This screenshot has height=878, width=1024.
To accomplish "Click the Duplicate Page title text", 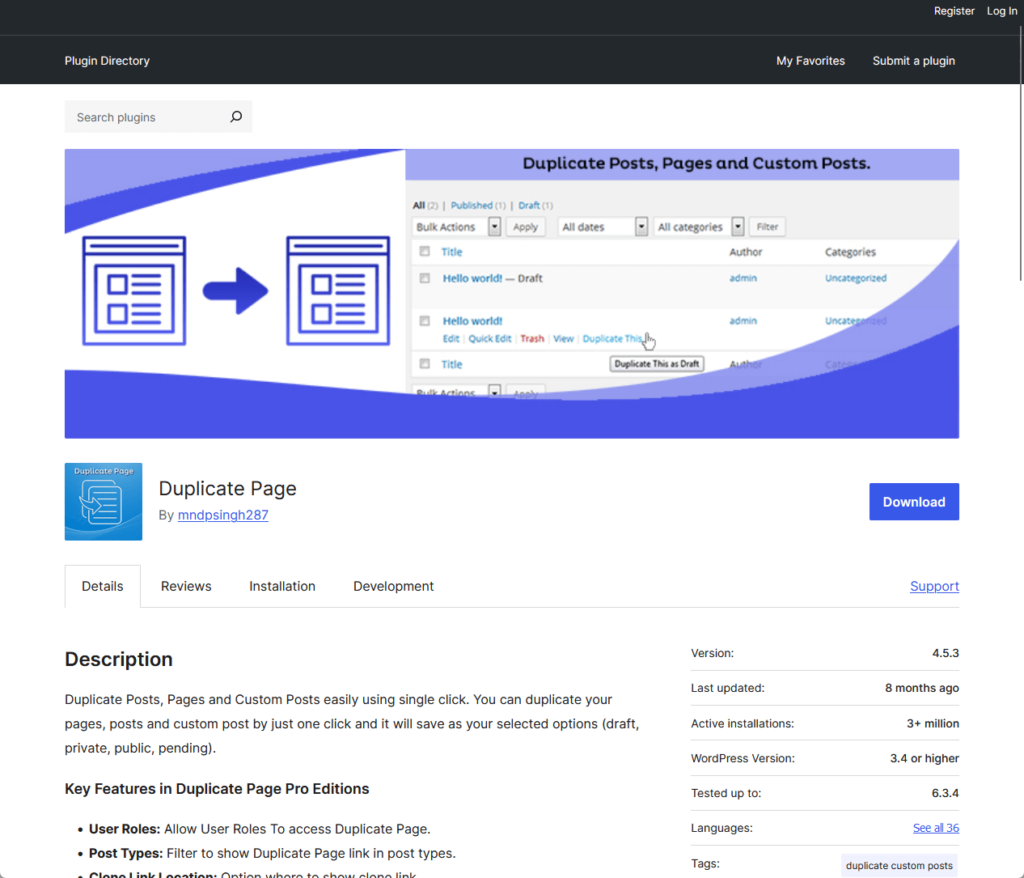I will (x=227, y=489).
